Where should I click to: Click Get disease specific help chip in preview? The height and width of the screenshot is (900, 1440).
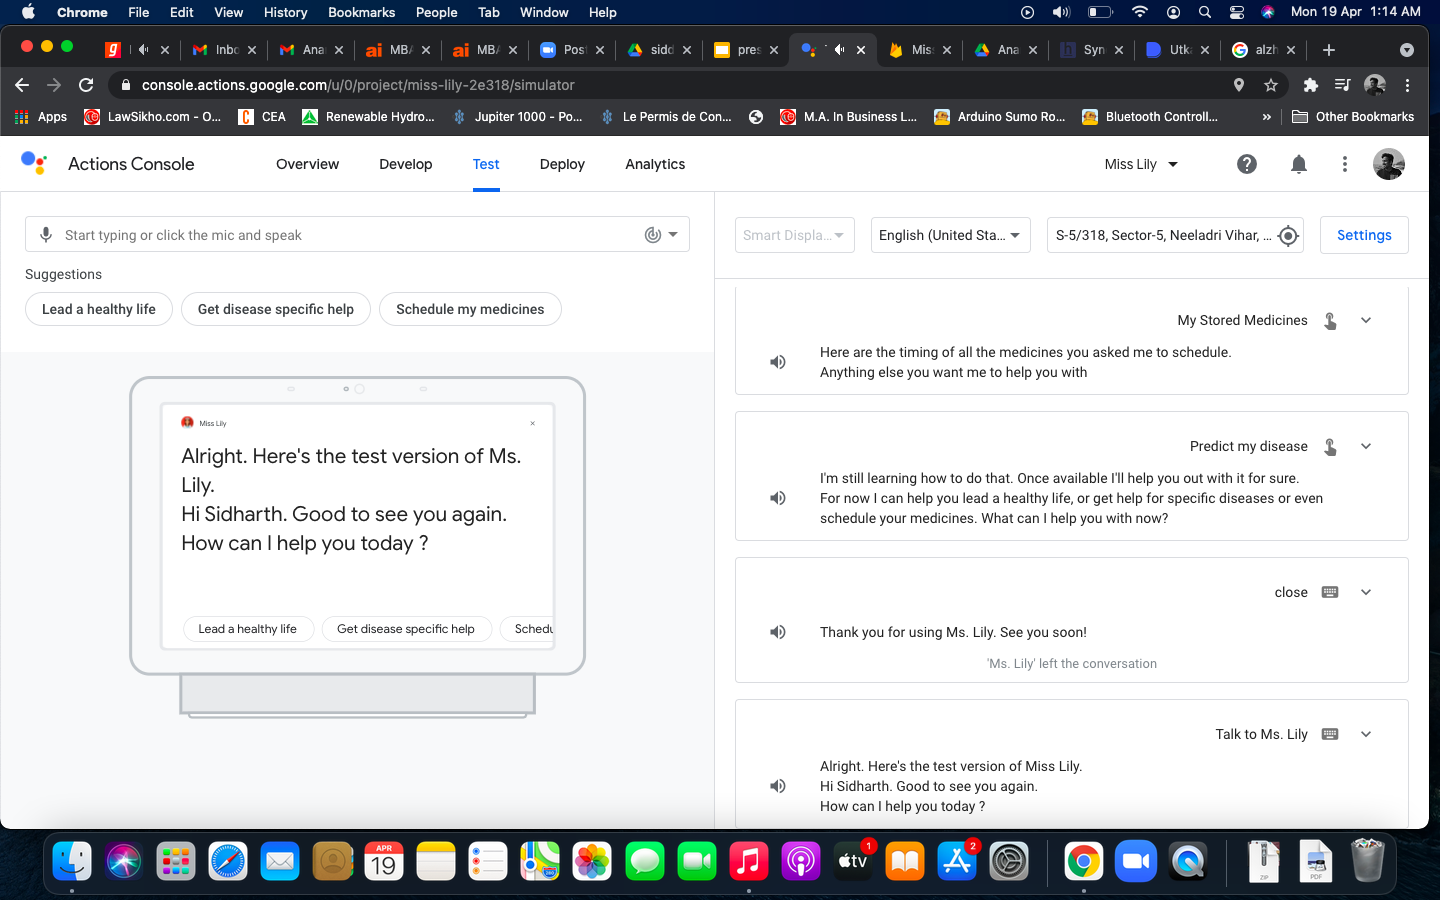[x=406, y=629]
